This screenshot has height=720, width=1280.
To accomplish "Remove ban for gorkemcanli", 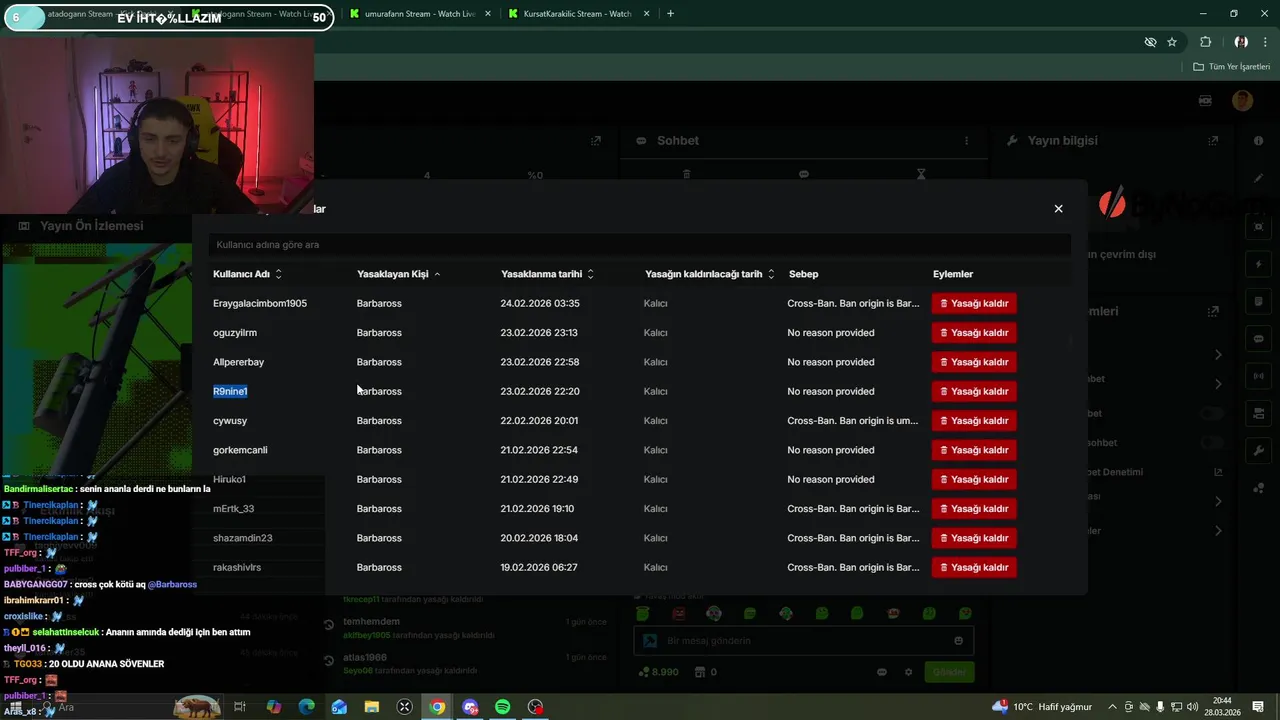I will pyautogui.click(x=974, y=450).
